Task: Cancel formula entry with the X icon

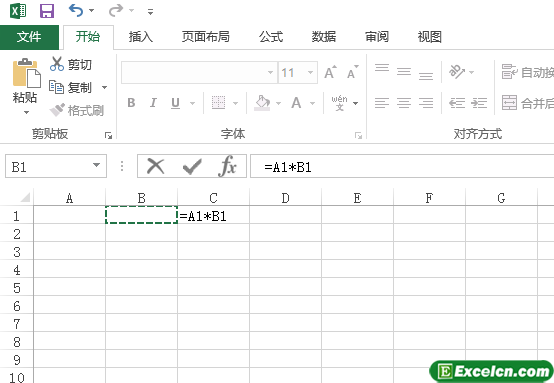Action: [155, 166]
